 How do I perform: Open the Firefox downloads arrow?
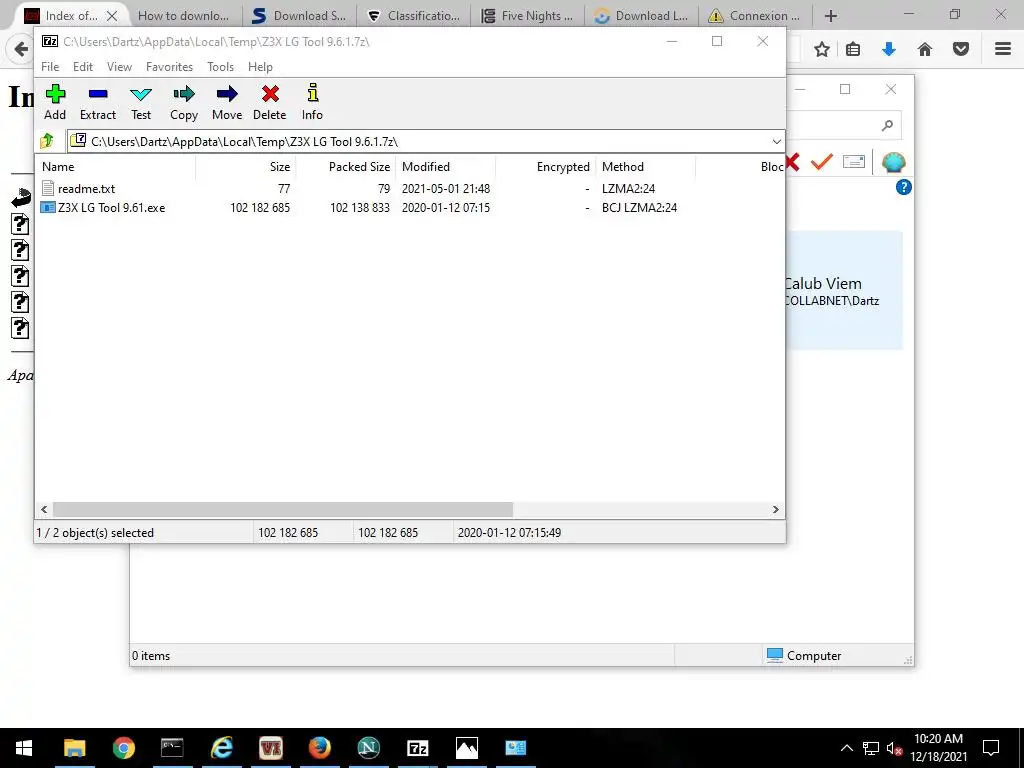pos(889,49)
